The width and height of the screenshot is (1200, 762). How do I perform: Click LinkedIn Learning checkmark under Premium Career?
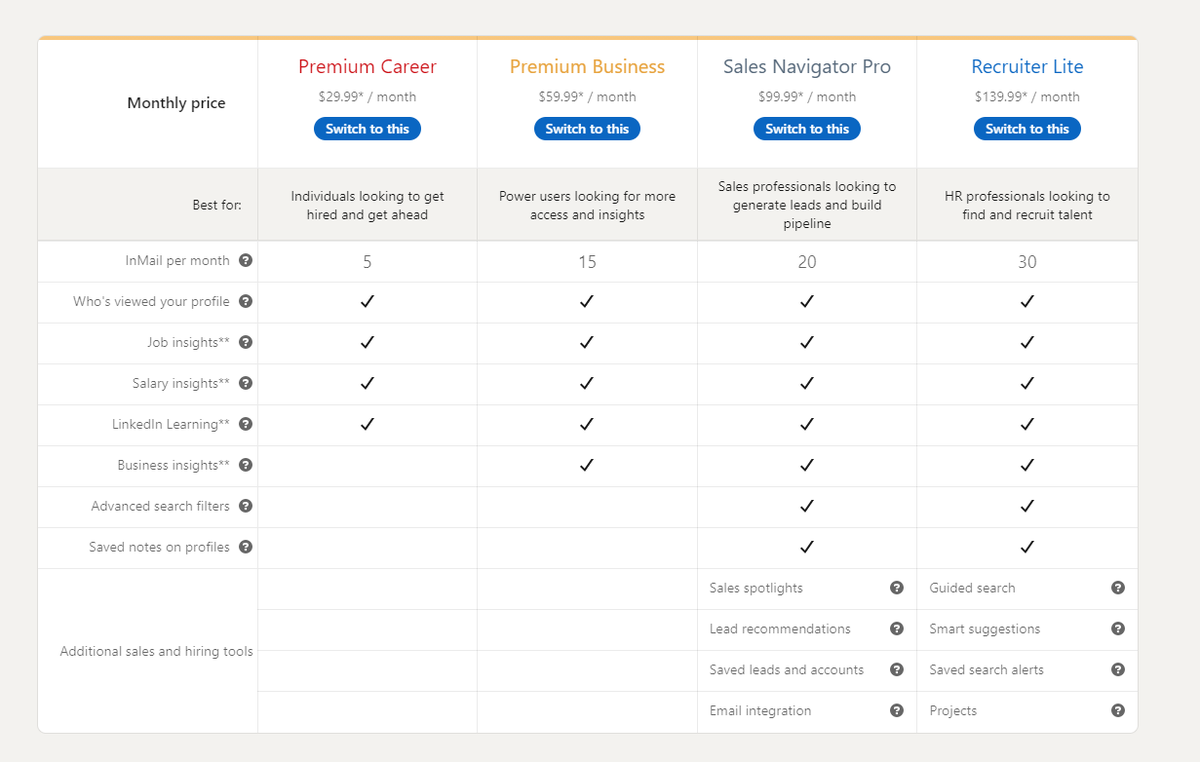click(x=367, y=424)
